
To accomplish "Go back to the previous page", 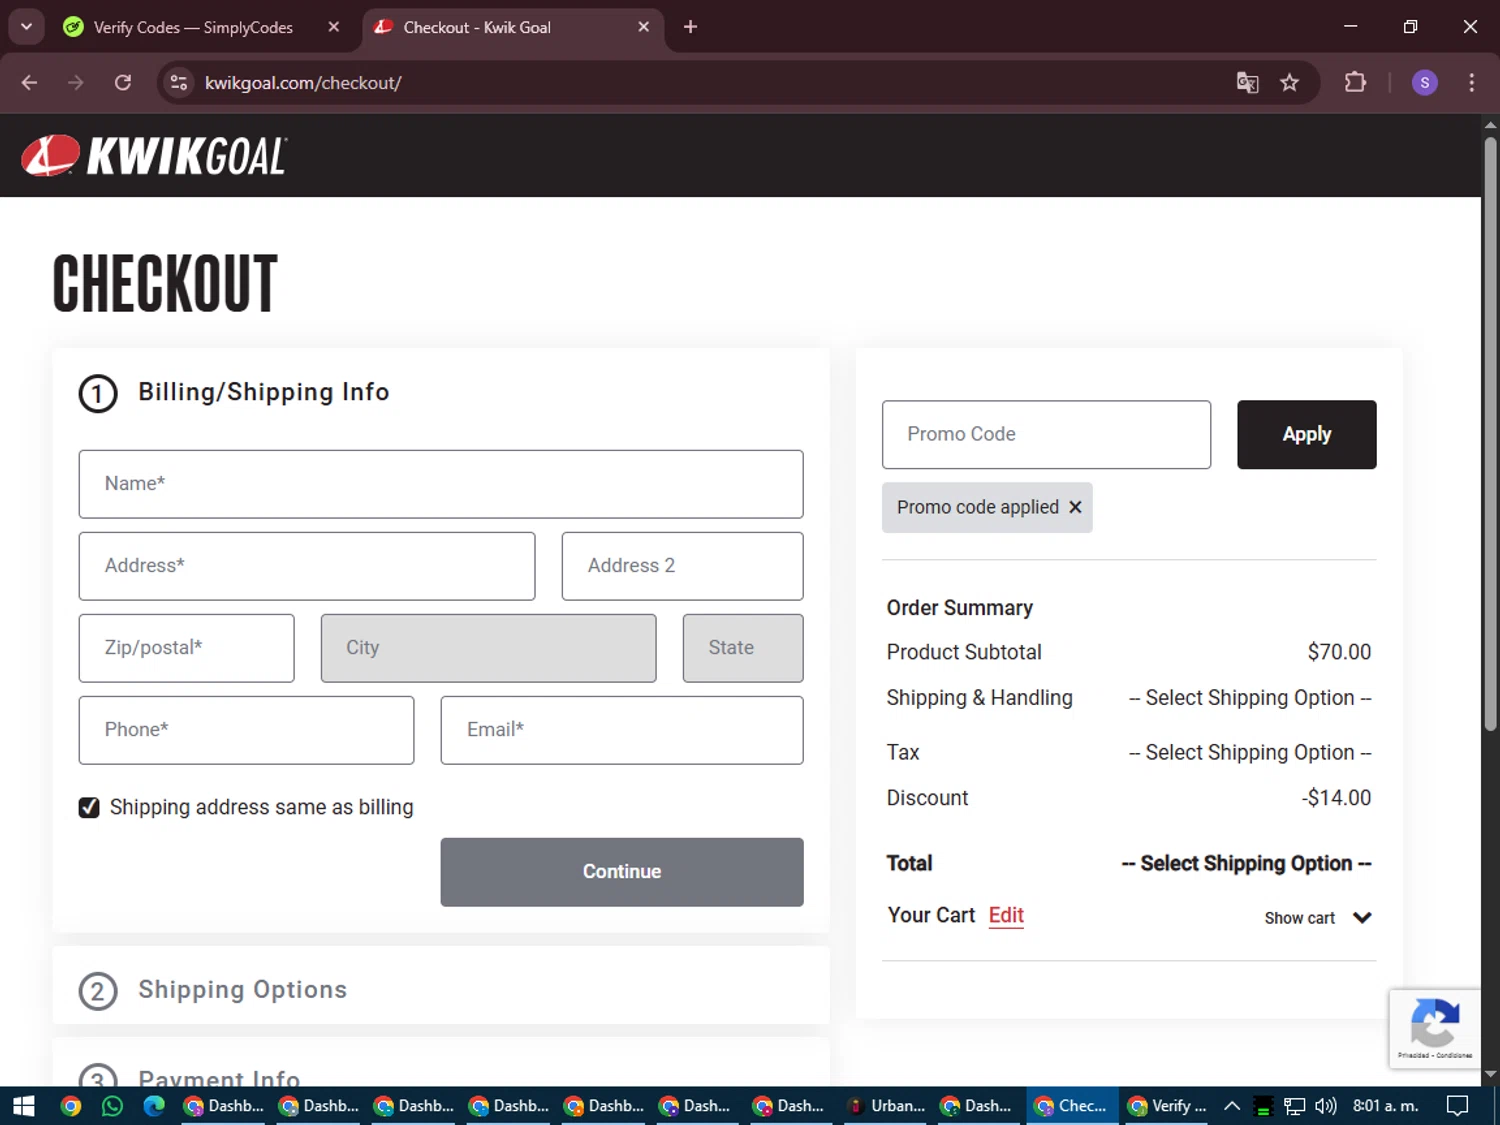I will coord(29,83).
